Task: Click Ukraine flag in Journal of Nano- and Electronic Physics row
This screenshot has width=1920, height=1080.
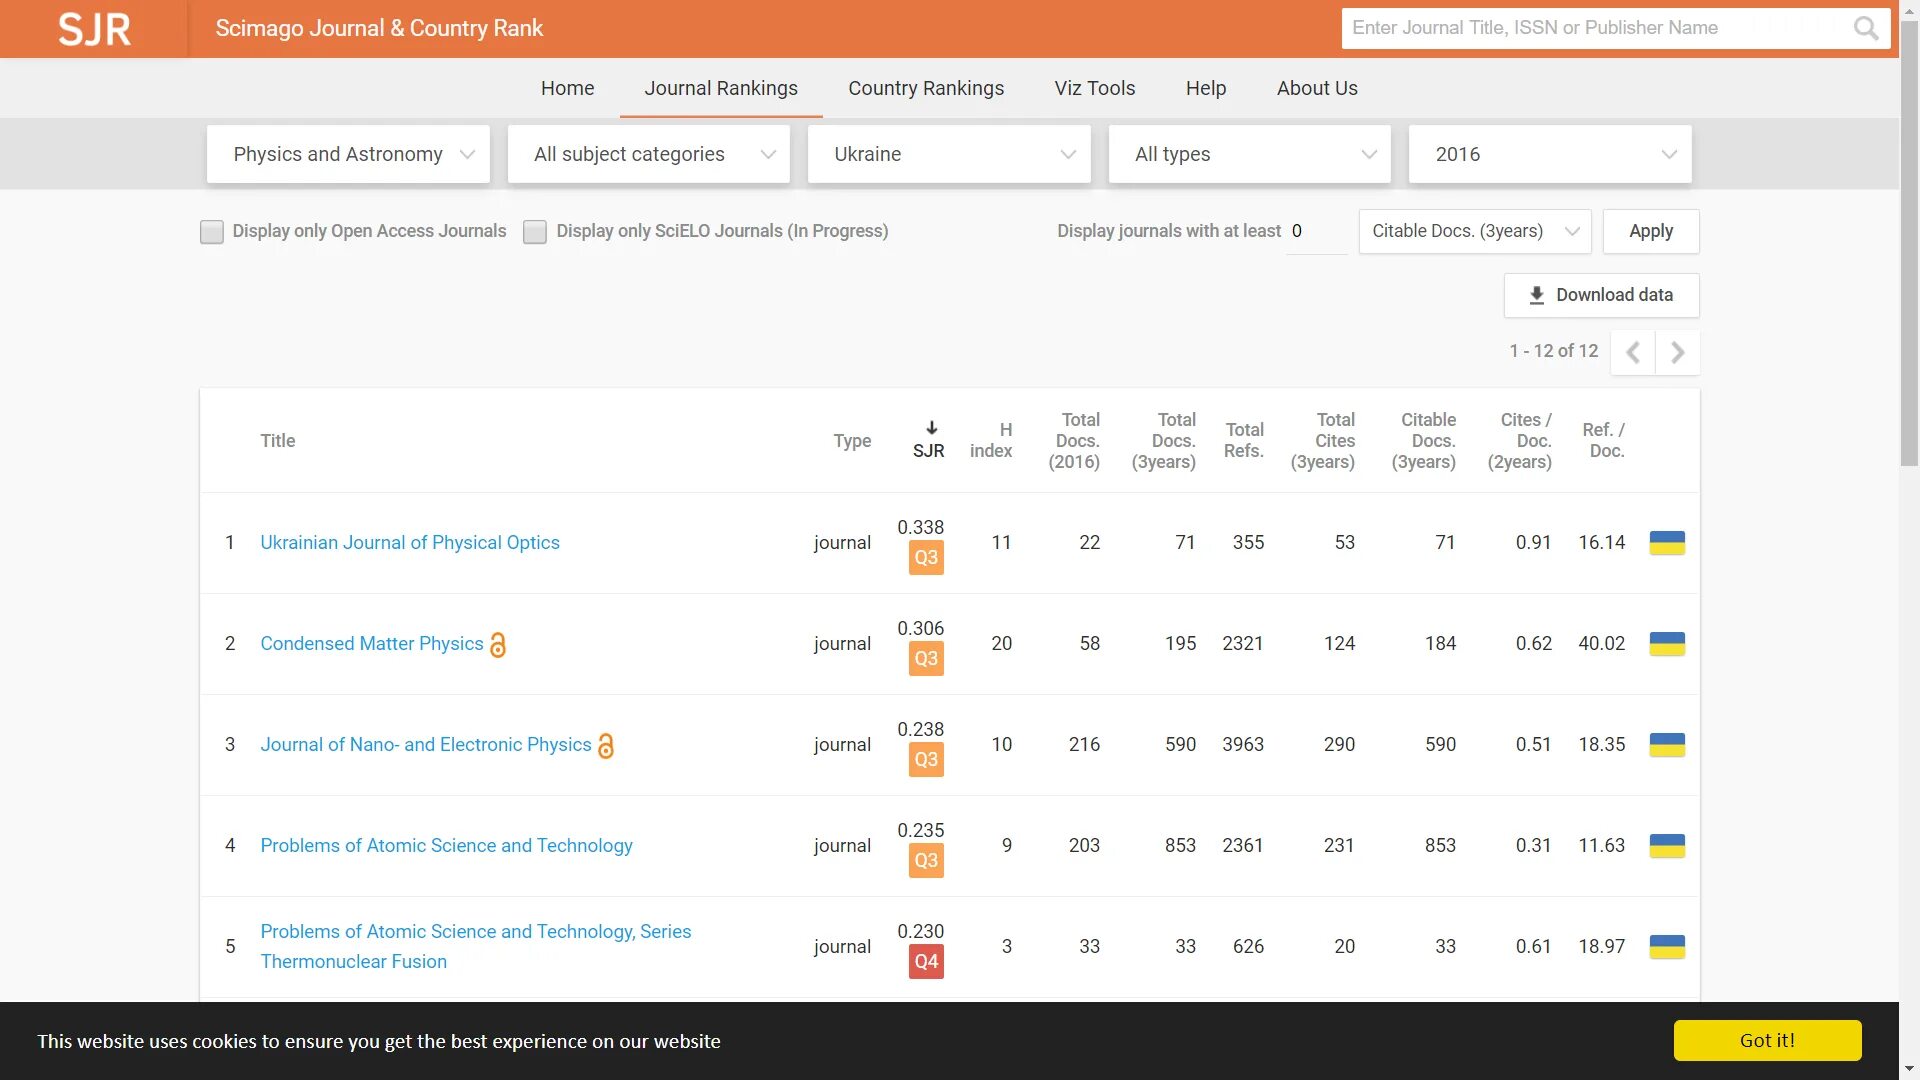Action: 1667,745
